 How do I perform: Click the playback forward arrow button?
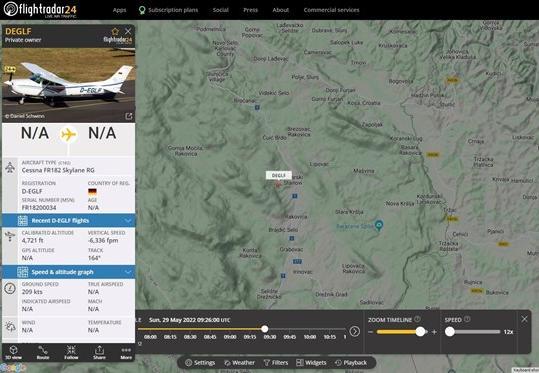pos(355,331)
